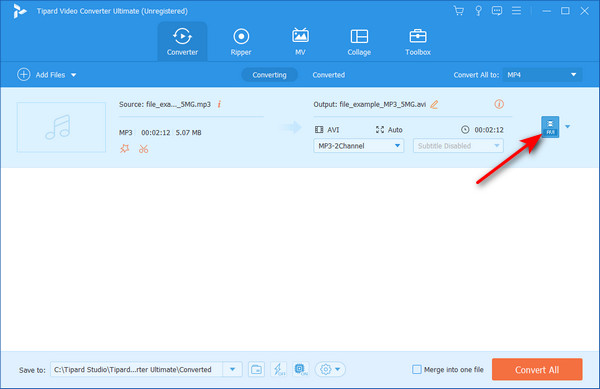Open the Toolbox tab
600x389 pixels.
418,41
